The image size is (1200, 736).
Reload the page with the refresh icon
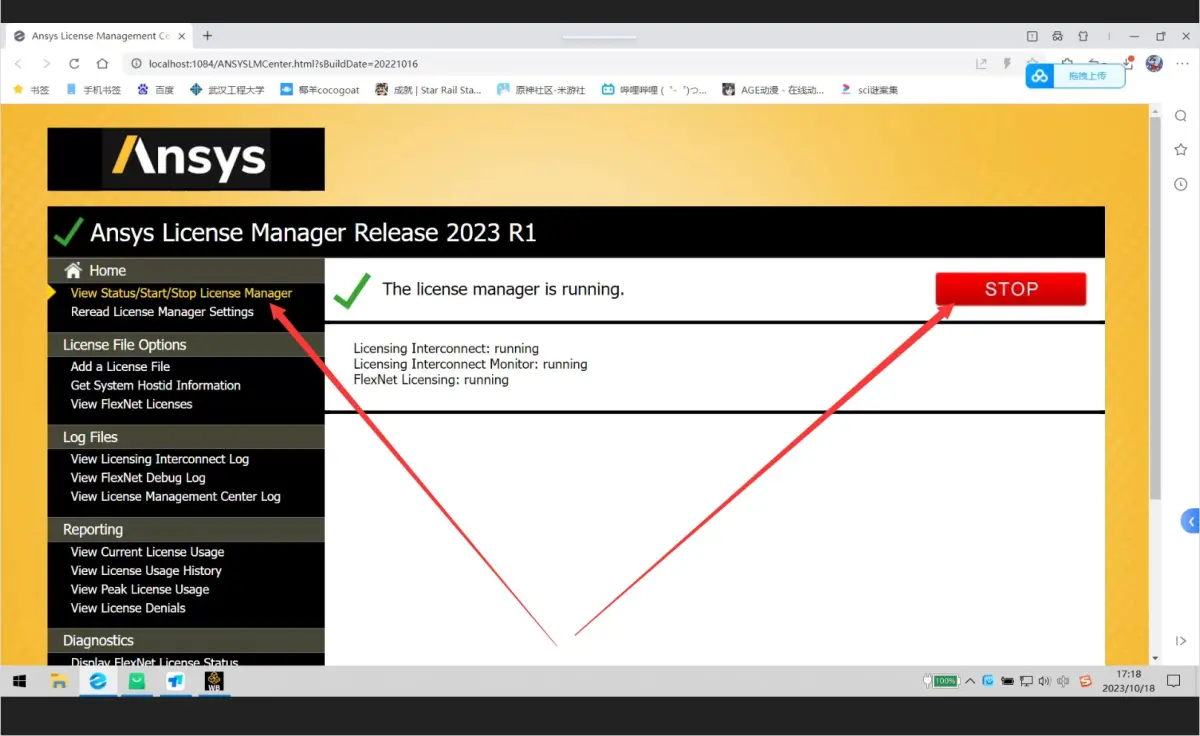[x=74, y=63]
